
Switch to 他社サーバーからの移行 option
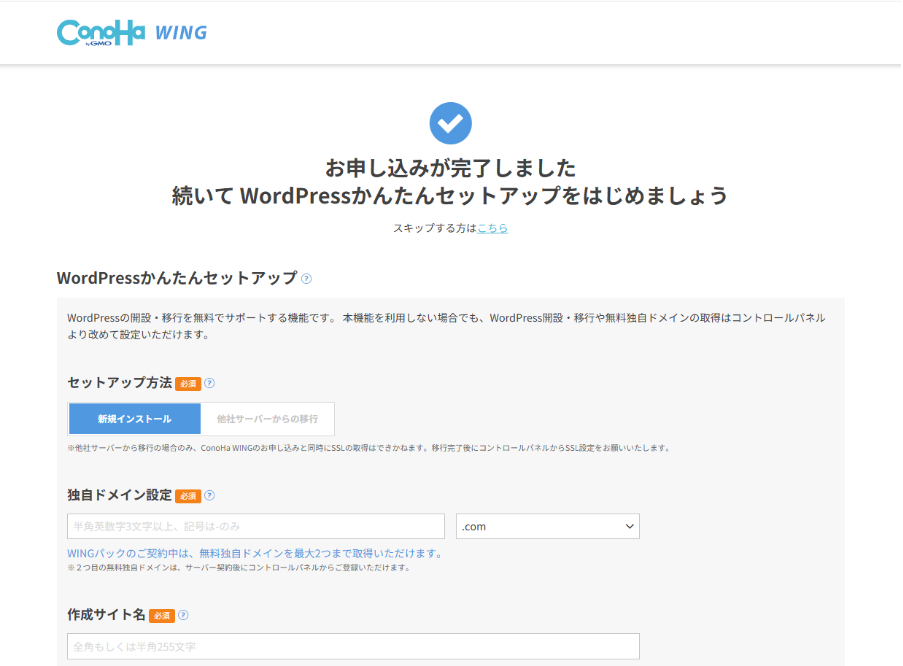click(x=267, y=419)
